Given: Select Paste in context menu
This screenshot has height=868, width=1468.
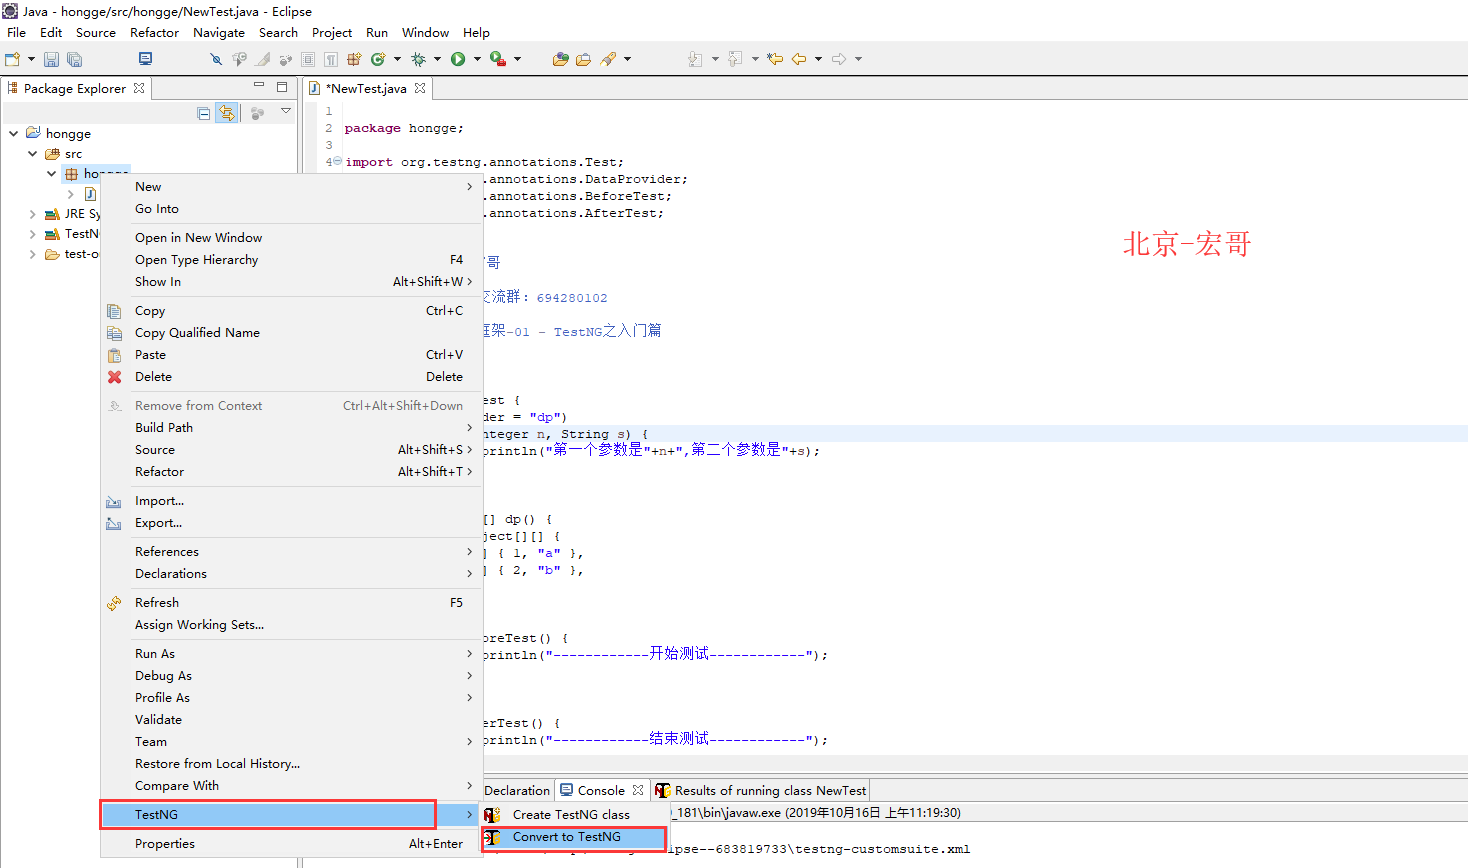Looking at the screenshot, I should pos(291,354).
